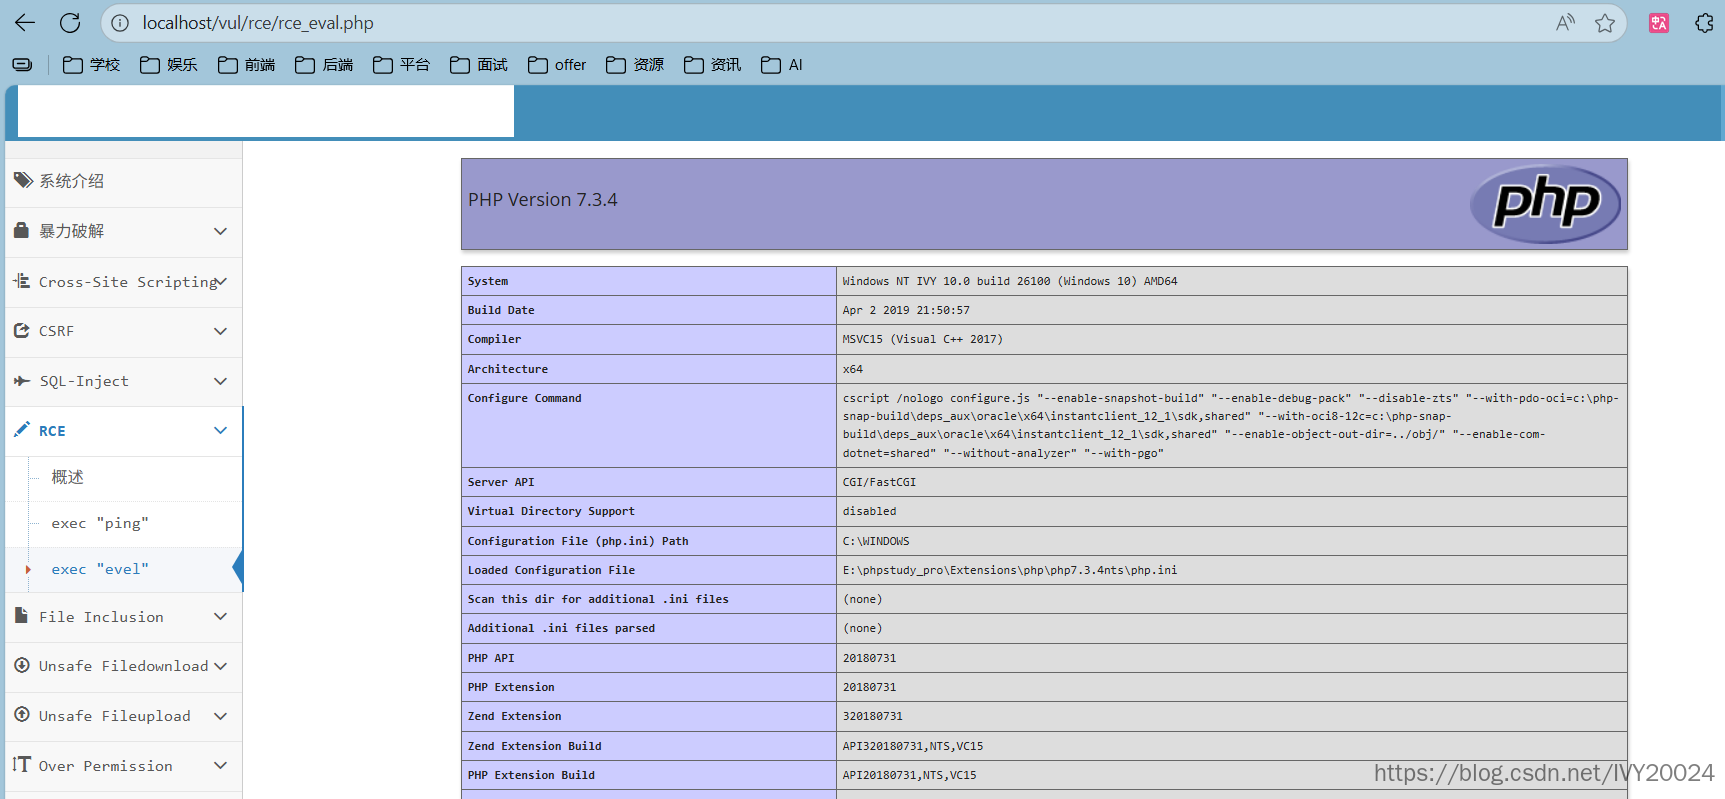This screenshot has height=799, width=1725.
Task: Open the 概述 submenu item
Action: tap(68, 477)
